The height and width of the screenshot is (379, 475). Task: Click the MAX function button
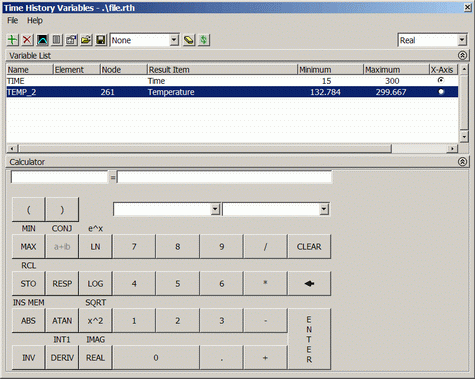click(x=28, y=246)
